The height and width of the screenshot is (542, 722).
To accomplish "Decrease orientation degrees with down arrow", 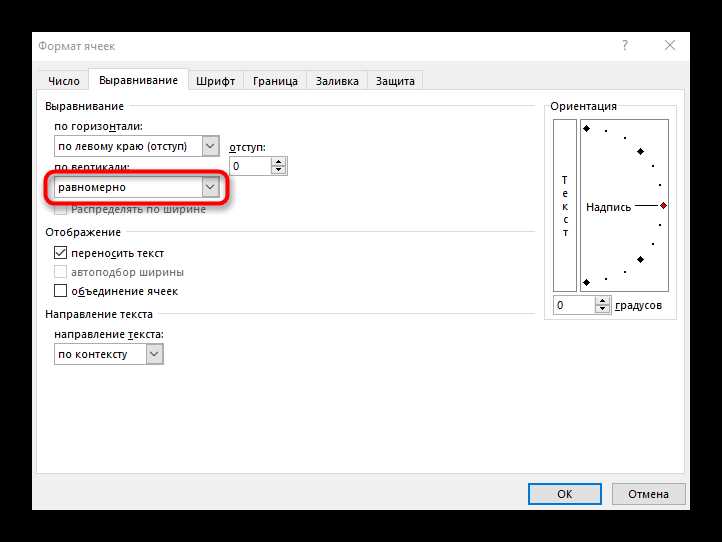I will point(602,309).
